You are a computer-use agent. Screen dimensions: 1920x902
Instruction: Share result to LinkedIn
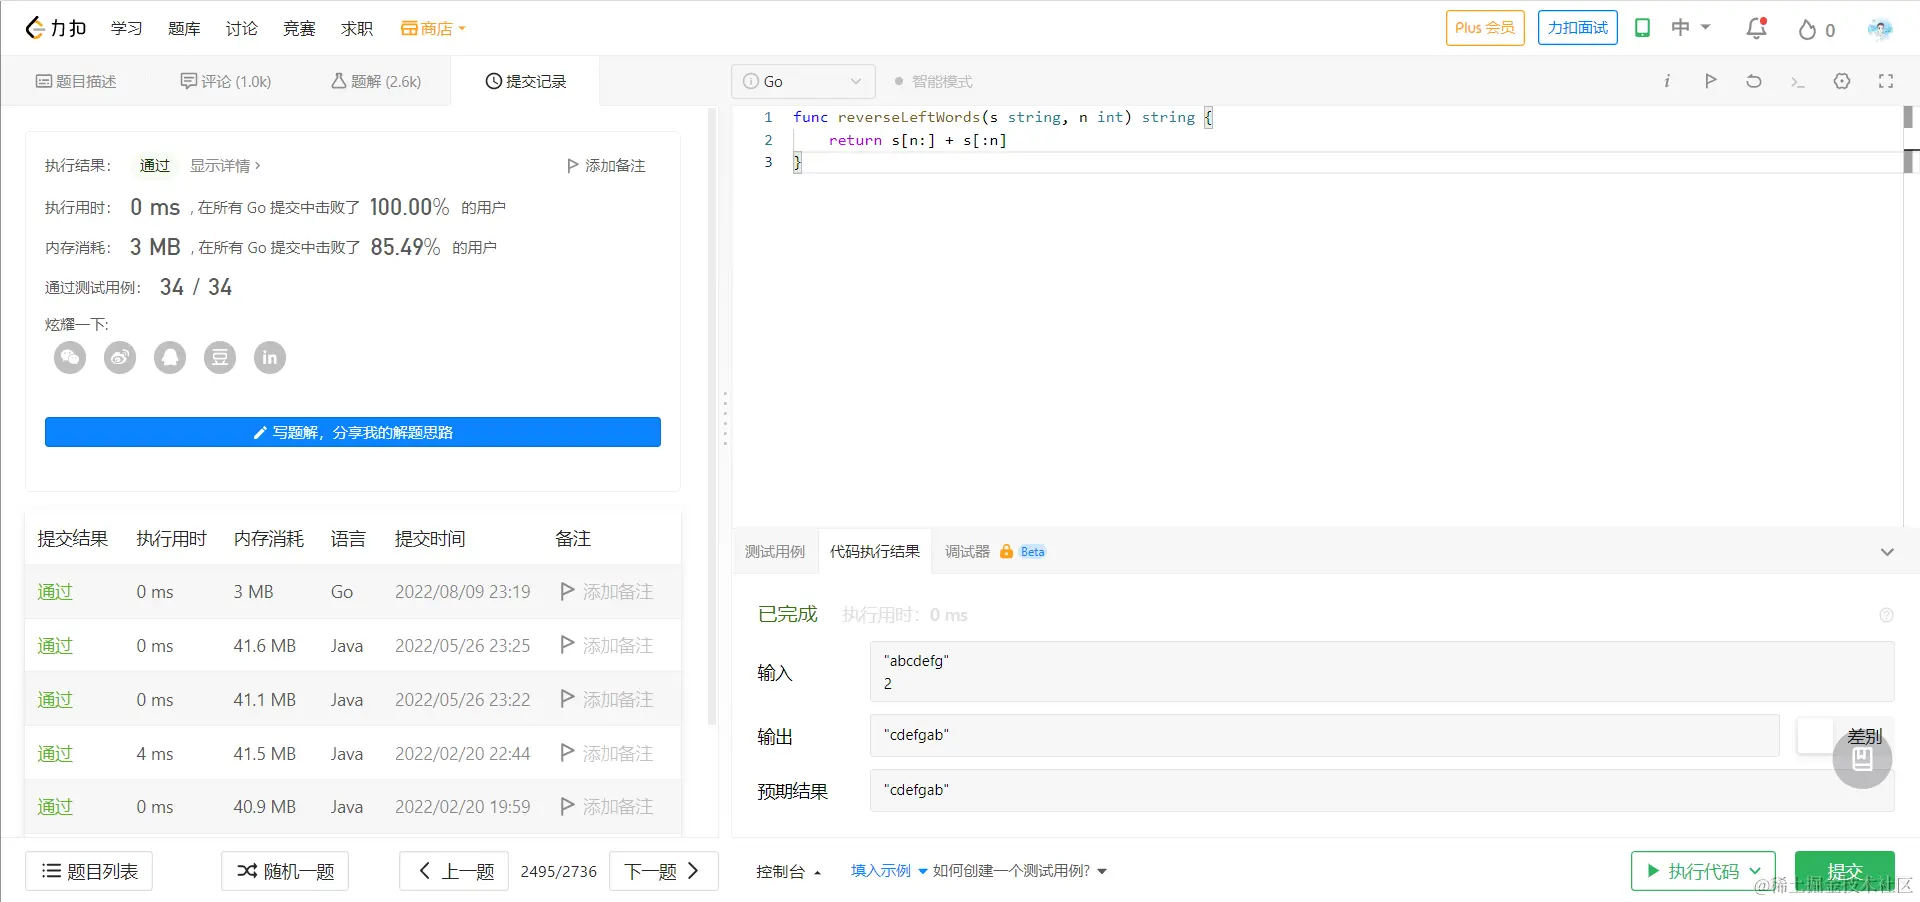270,357
